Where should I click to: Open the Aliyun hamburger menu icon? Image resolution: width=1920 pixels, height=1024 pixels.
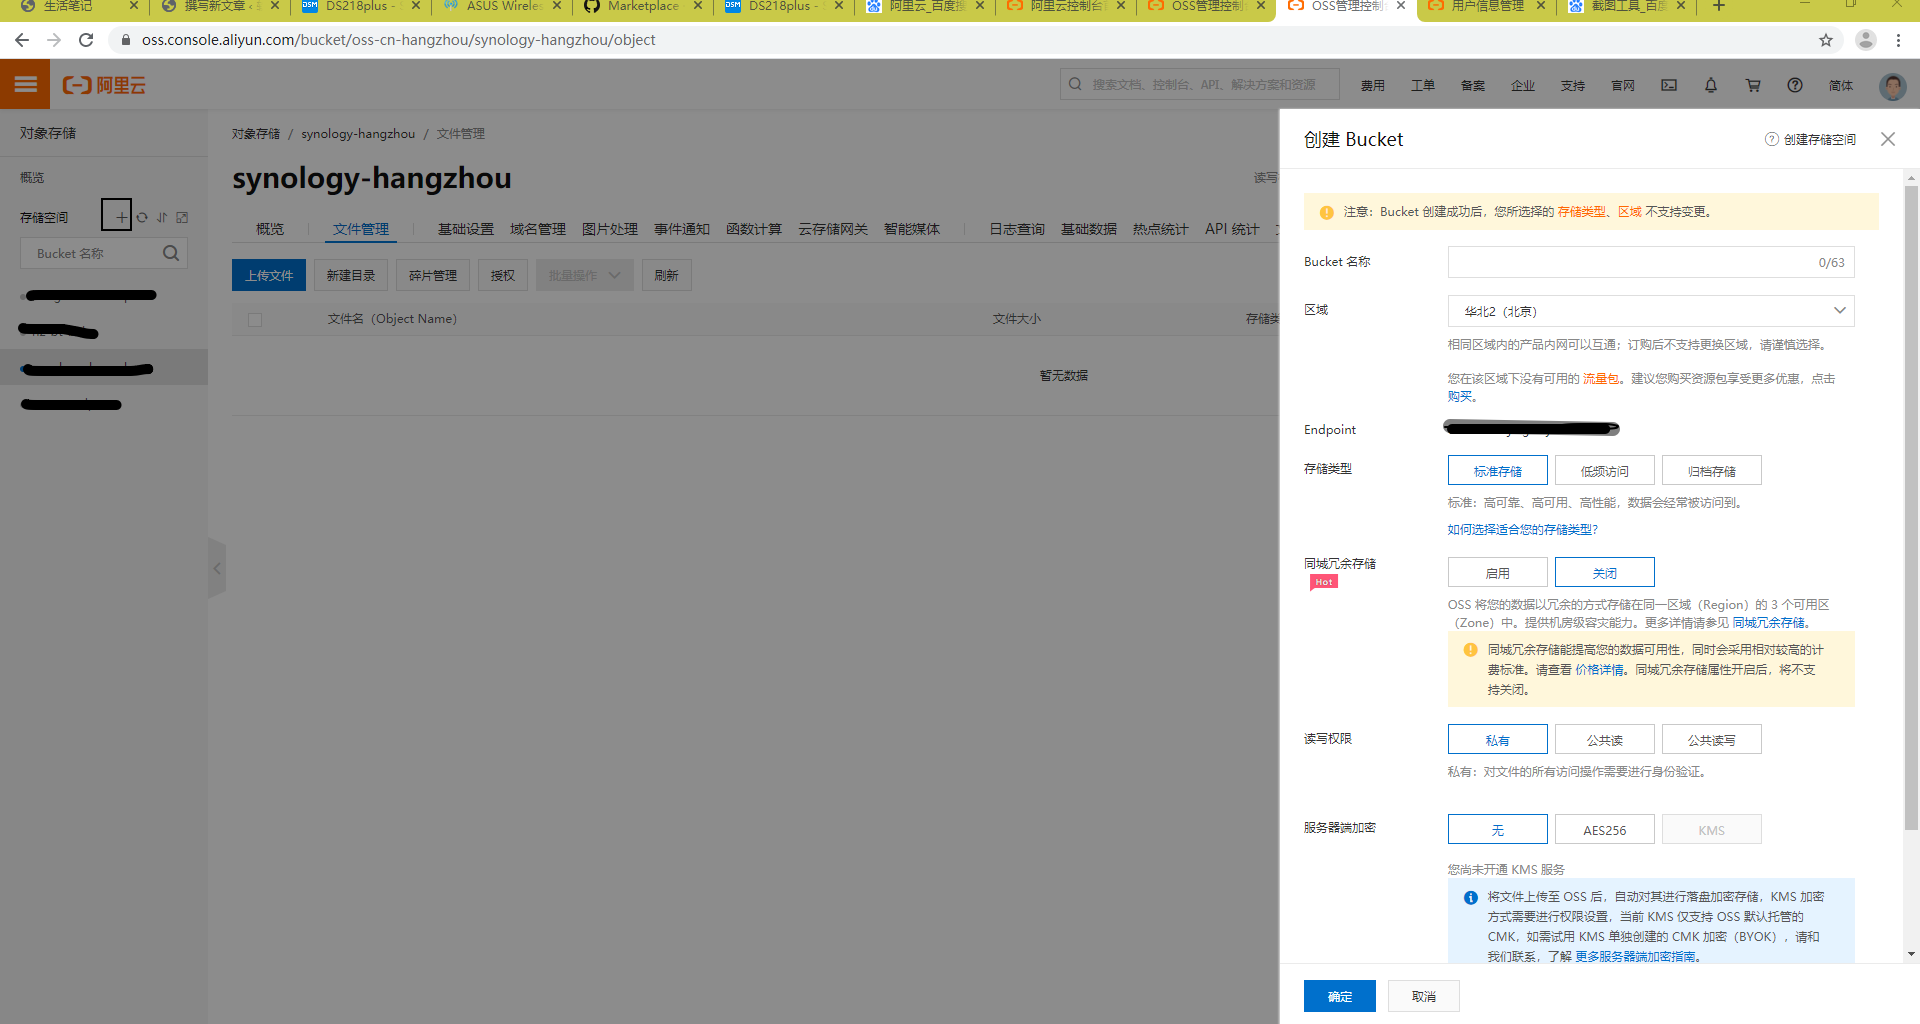[x=25, y=85]
